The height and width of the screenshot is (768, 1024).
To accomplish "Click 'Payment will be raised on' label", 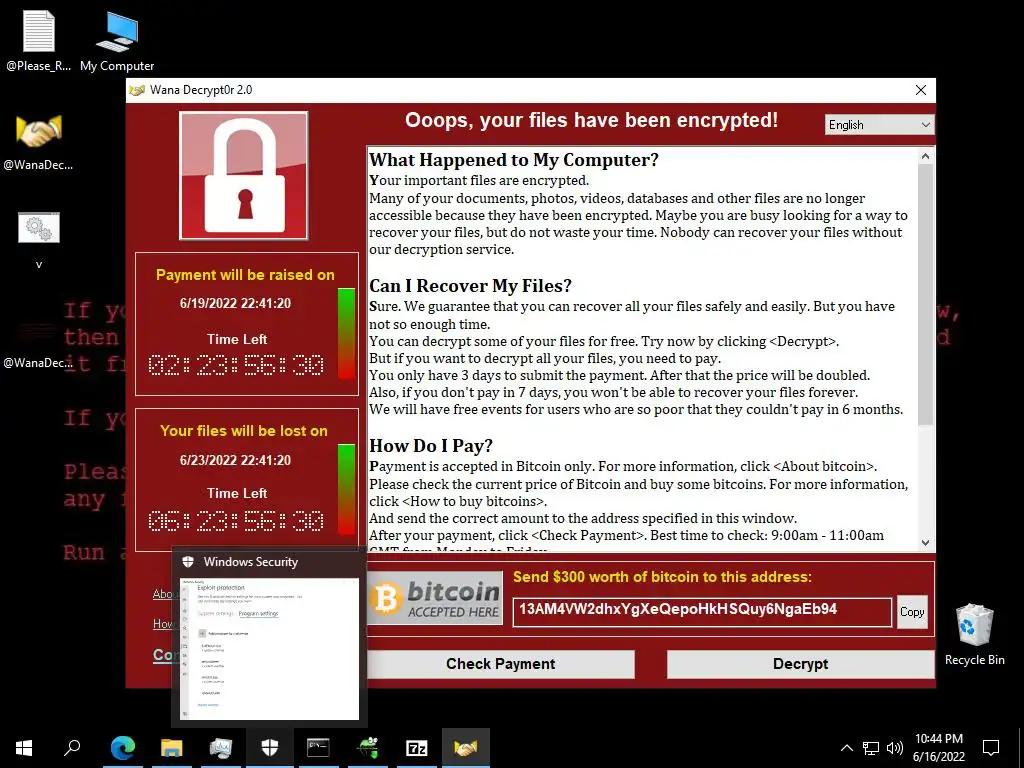I will pos(245,275).
